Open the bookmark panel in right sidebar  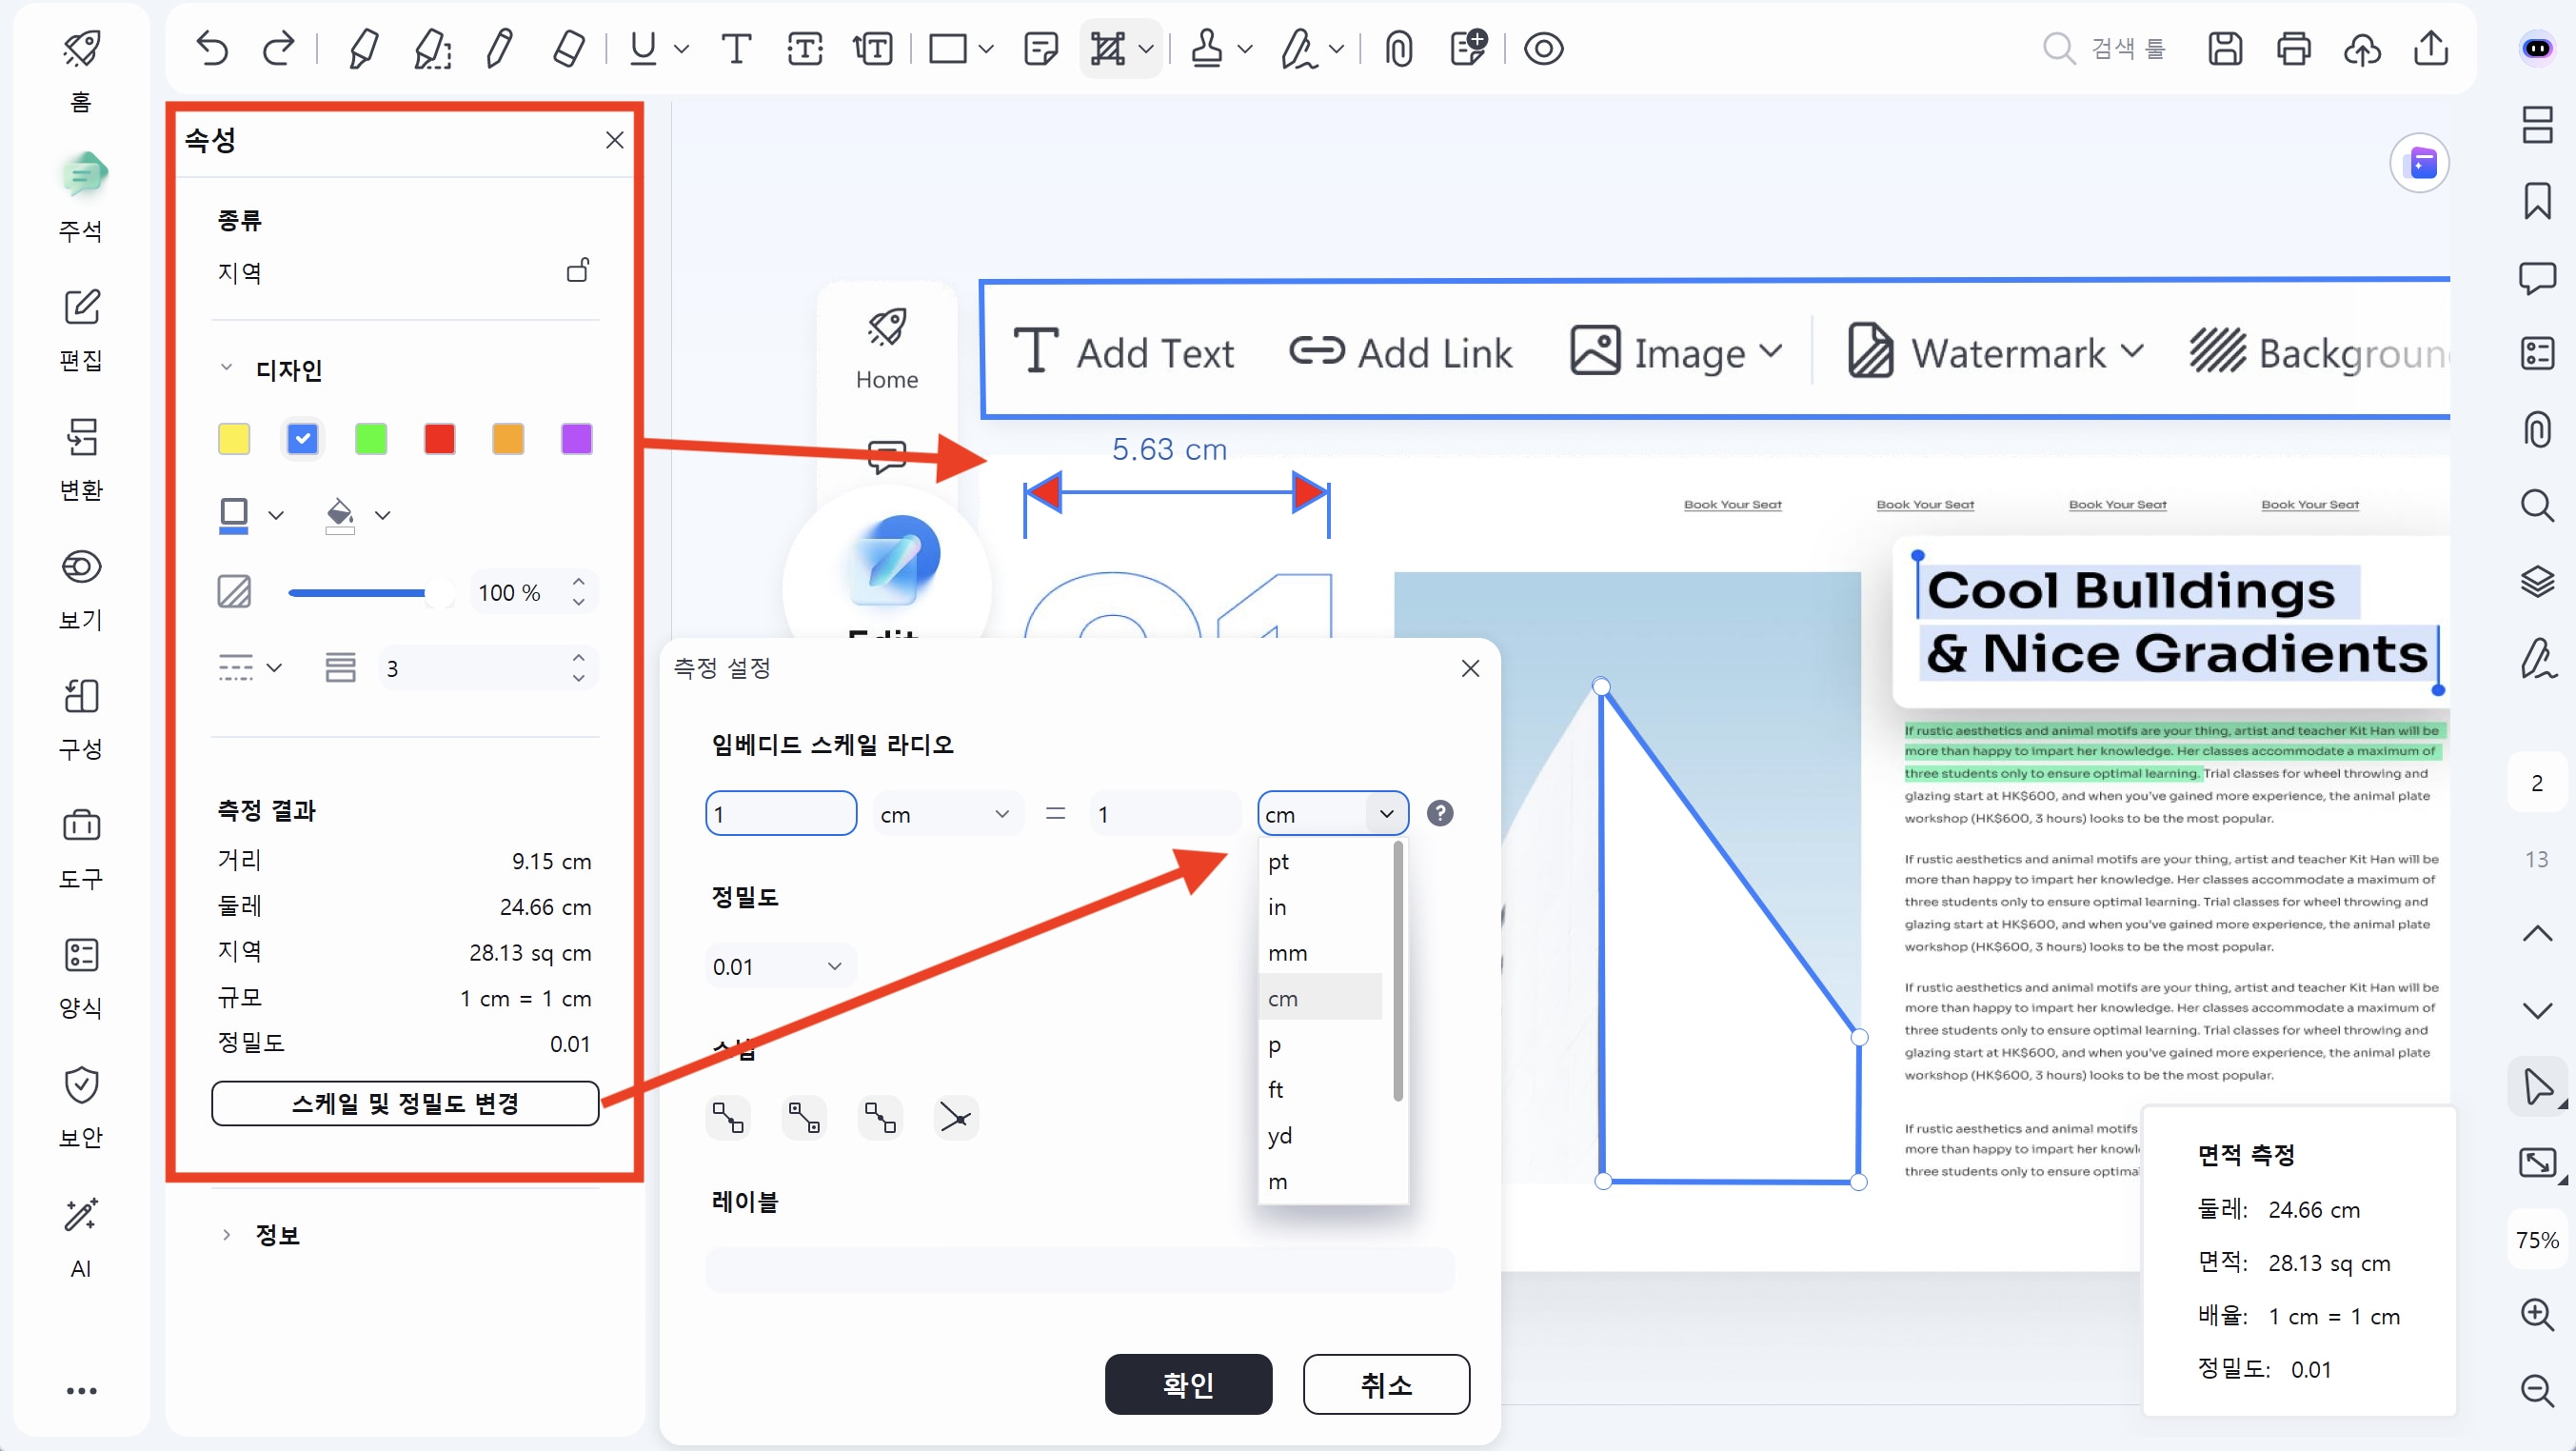(x=2537, y=201)
